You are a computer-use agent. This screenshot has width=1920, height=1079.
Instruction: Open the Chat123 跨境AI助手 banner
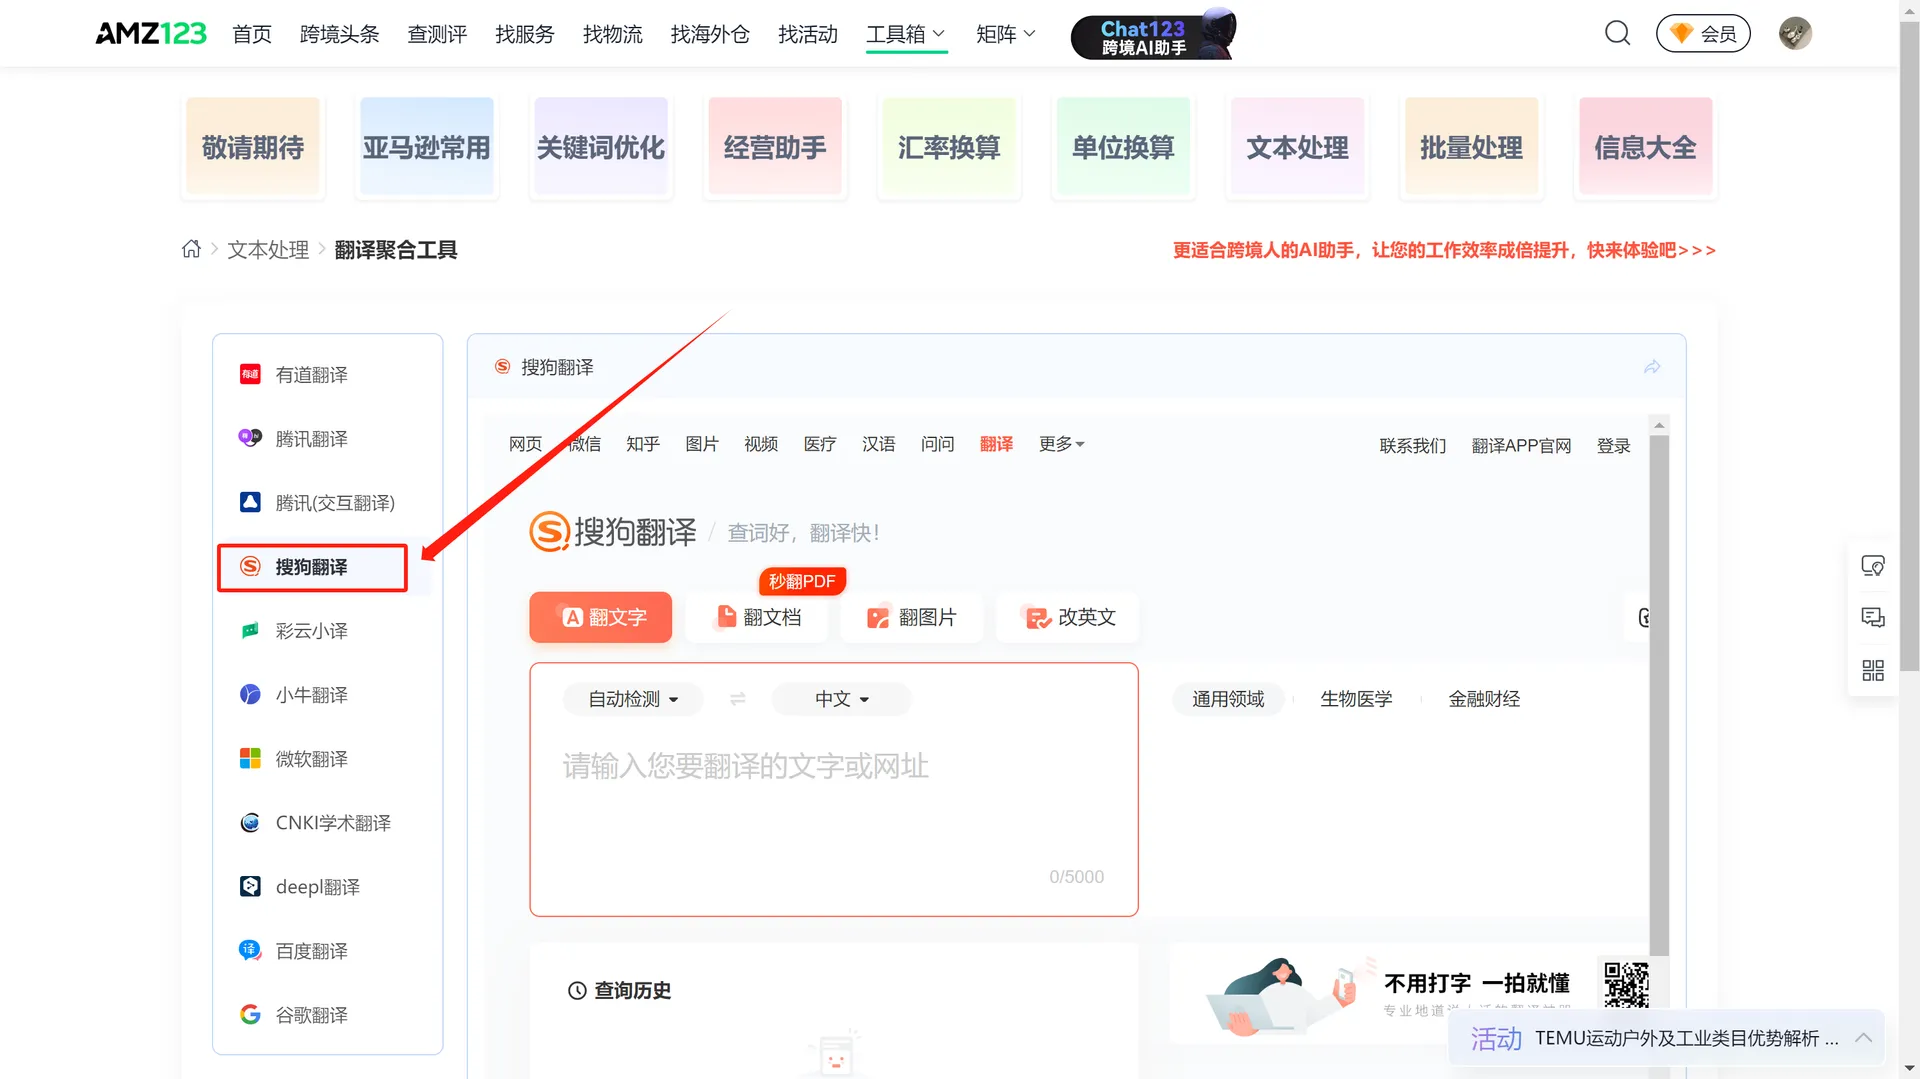point(1153,35)
